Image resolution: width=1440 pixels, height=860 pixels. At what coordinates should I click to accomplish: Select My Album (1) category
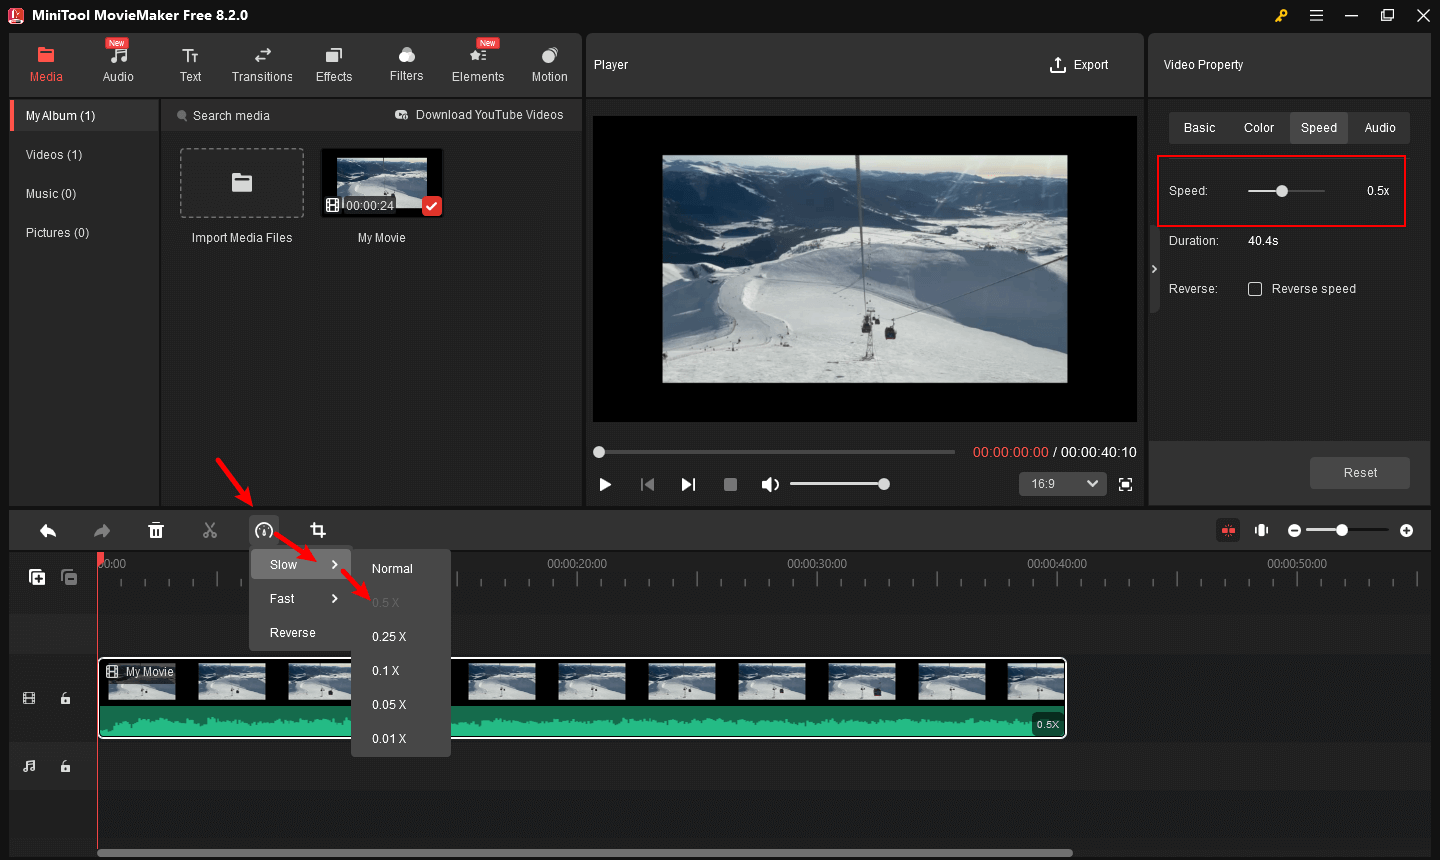pyautogui.click(x=85, y=116)
